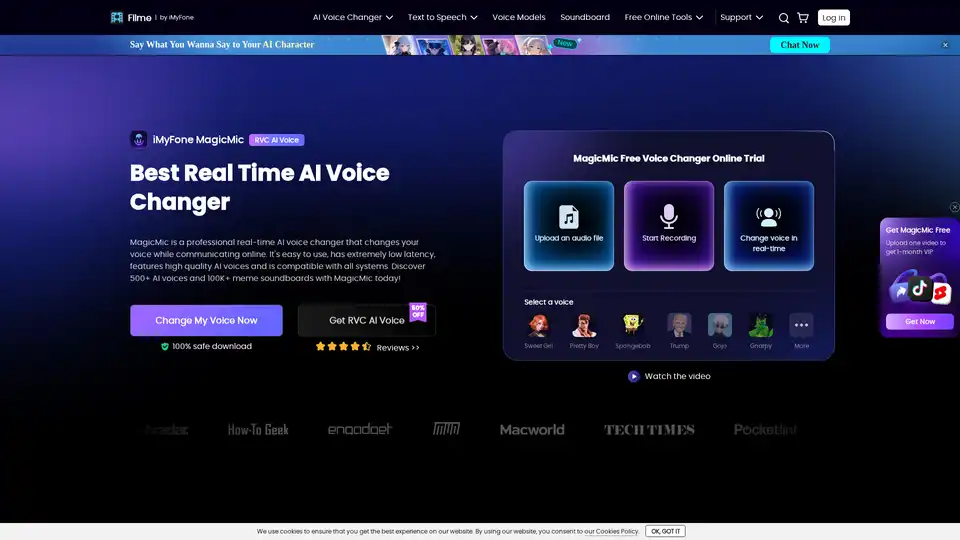Image resolution: width=960 pixels, height=540 pixels.
Task: Expand the Text to Speech dropdown
Action: tap(442, 18)
